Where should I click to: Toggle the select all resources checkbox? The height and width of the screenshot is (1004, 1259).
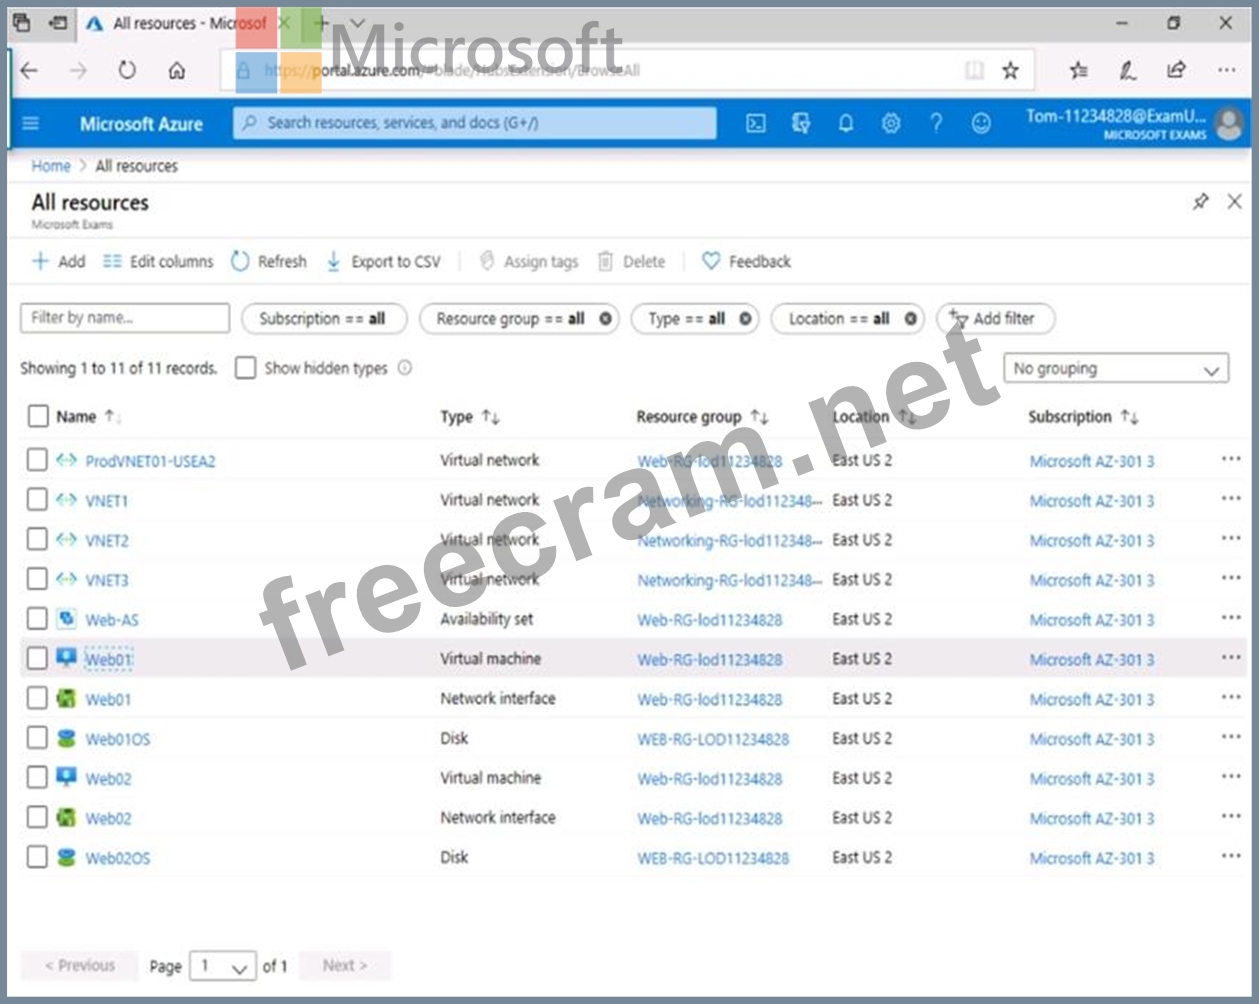38,416
